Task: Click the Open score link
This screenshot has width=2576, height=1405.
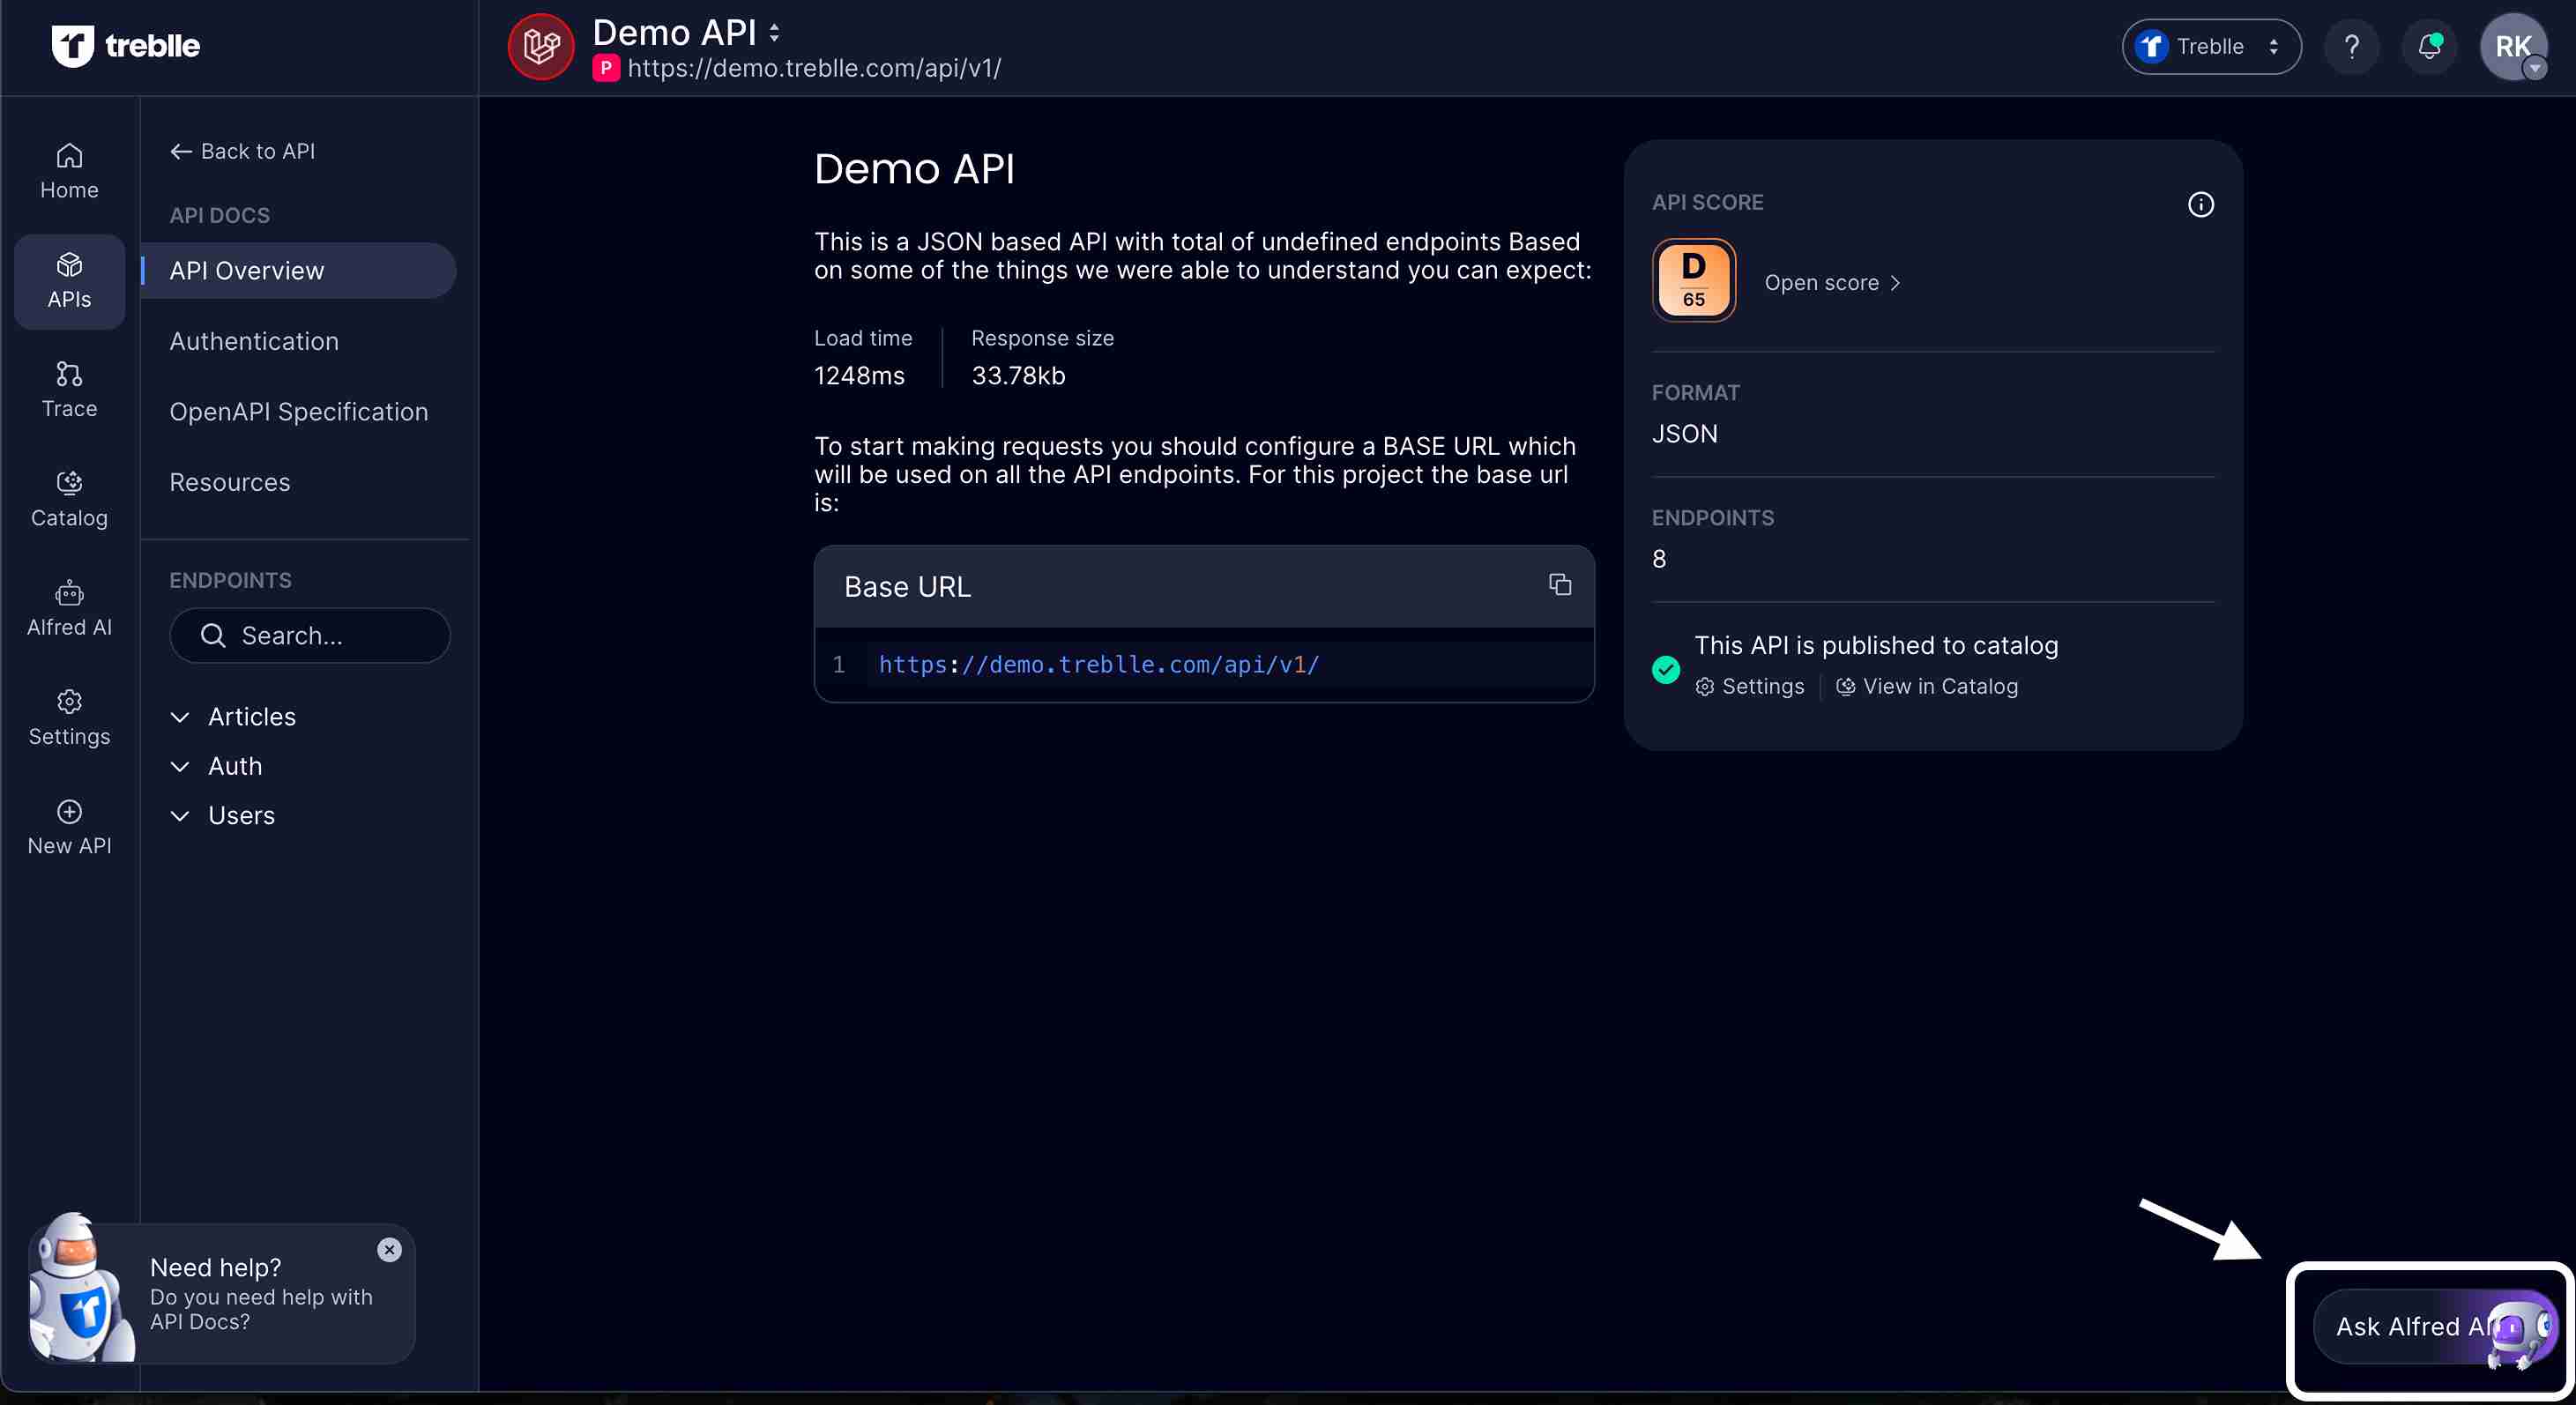Action: 1831,283
